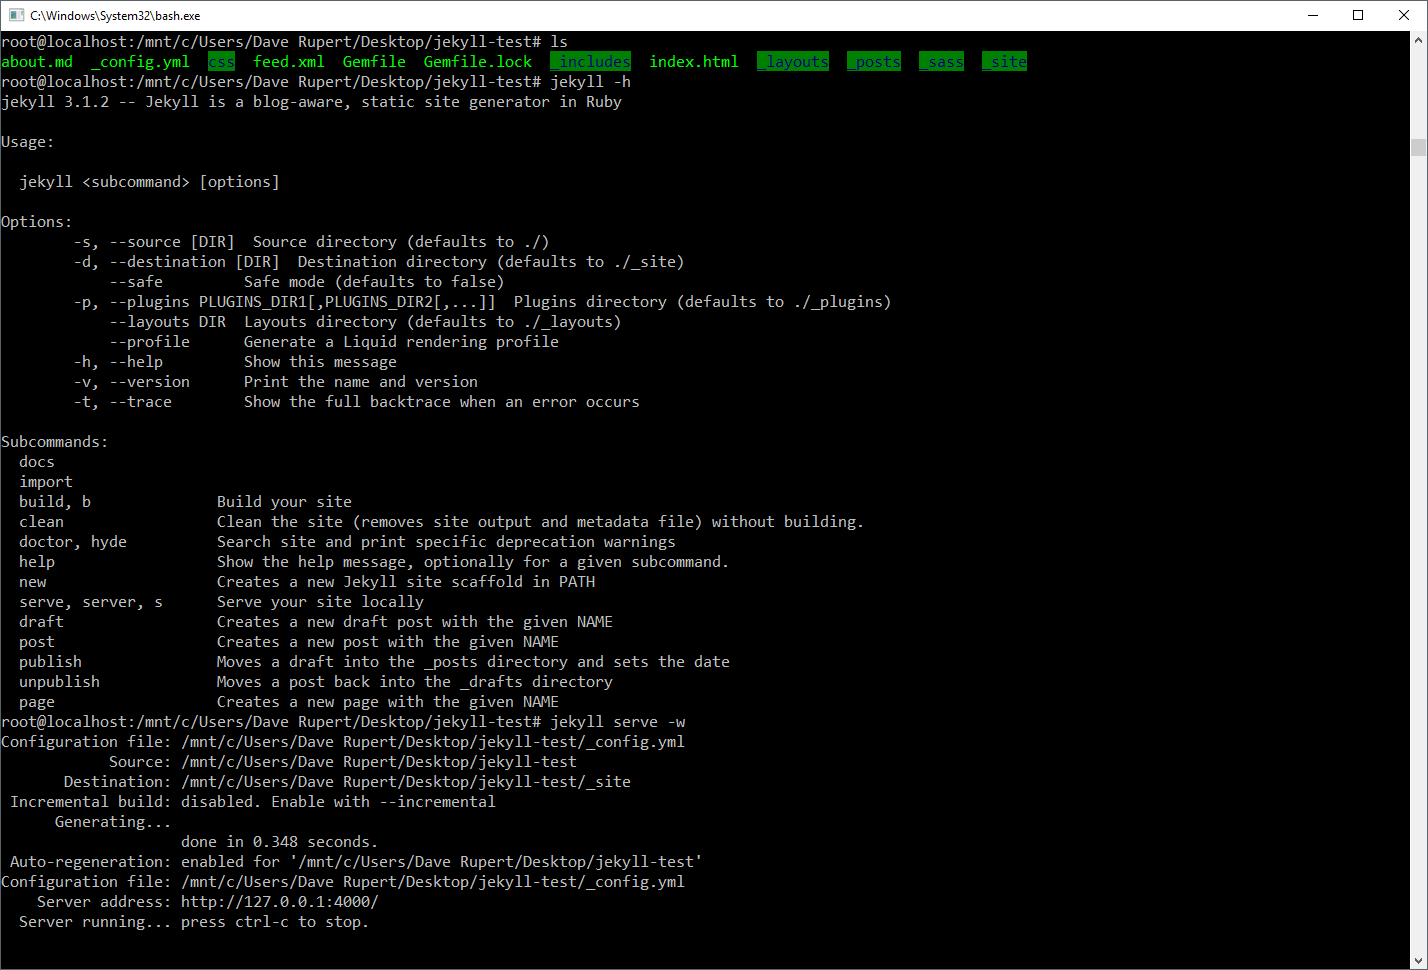Click the 'about.md' file name
The image size is (1428, 970).
click(37, 62)
